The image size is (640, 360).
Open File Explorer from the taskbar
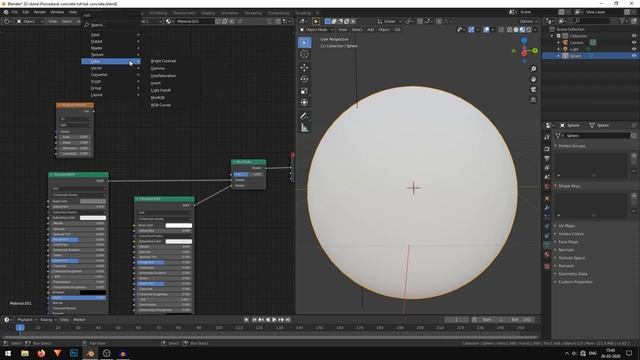pos(25,353)
